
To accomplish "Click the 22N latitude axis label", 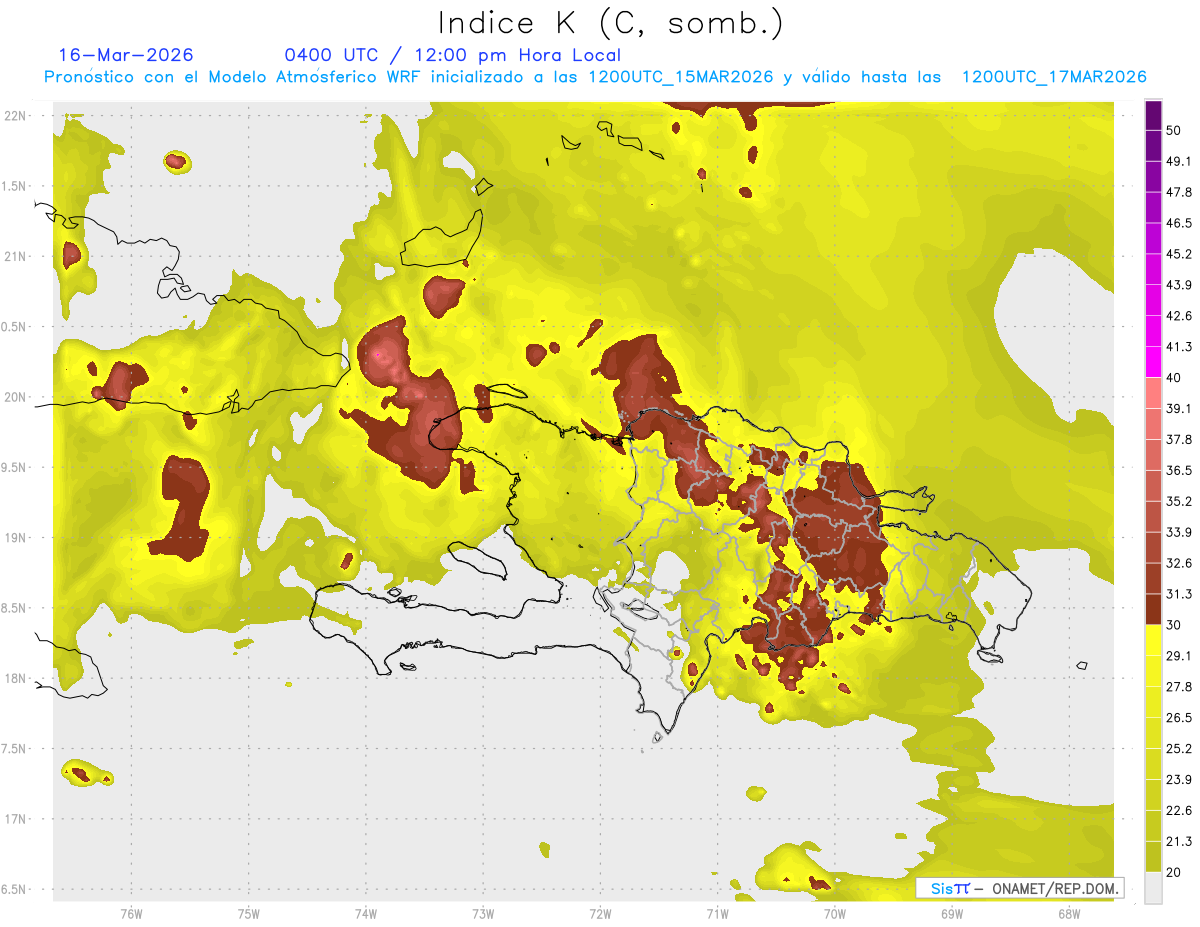I will tap(16, 115).
